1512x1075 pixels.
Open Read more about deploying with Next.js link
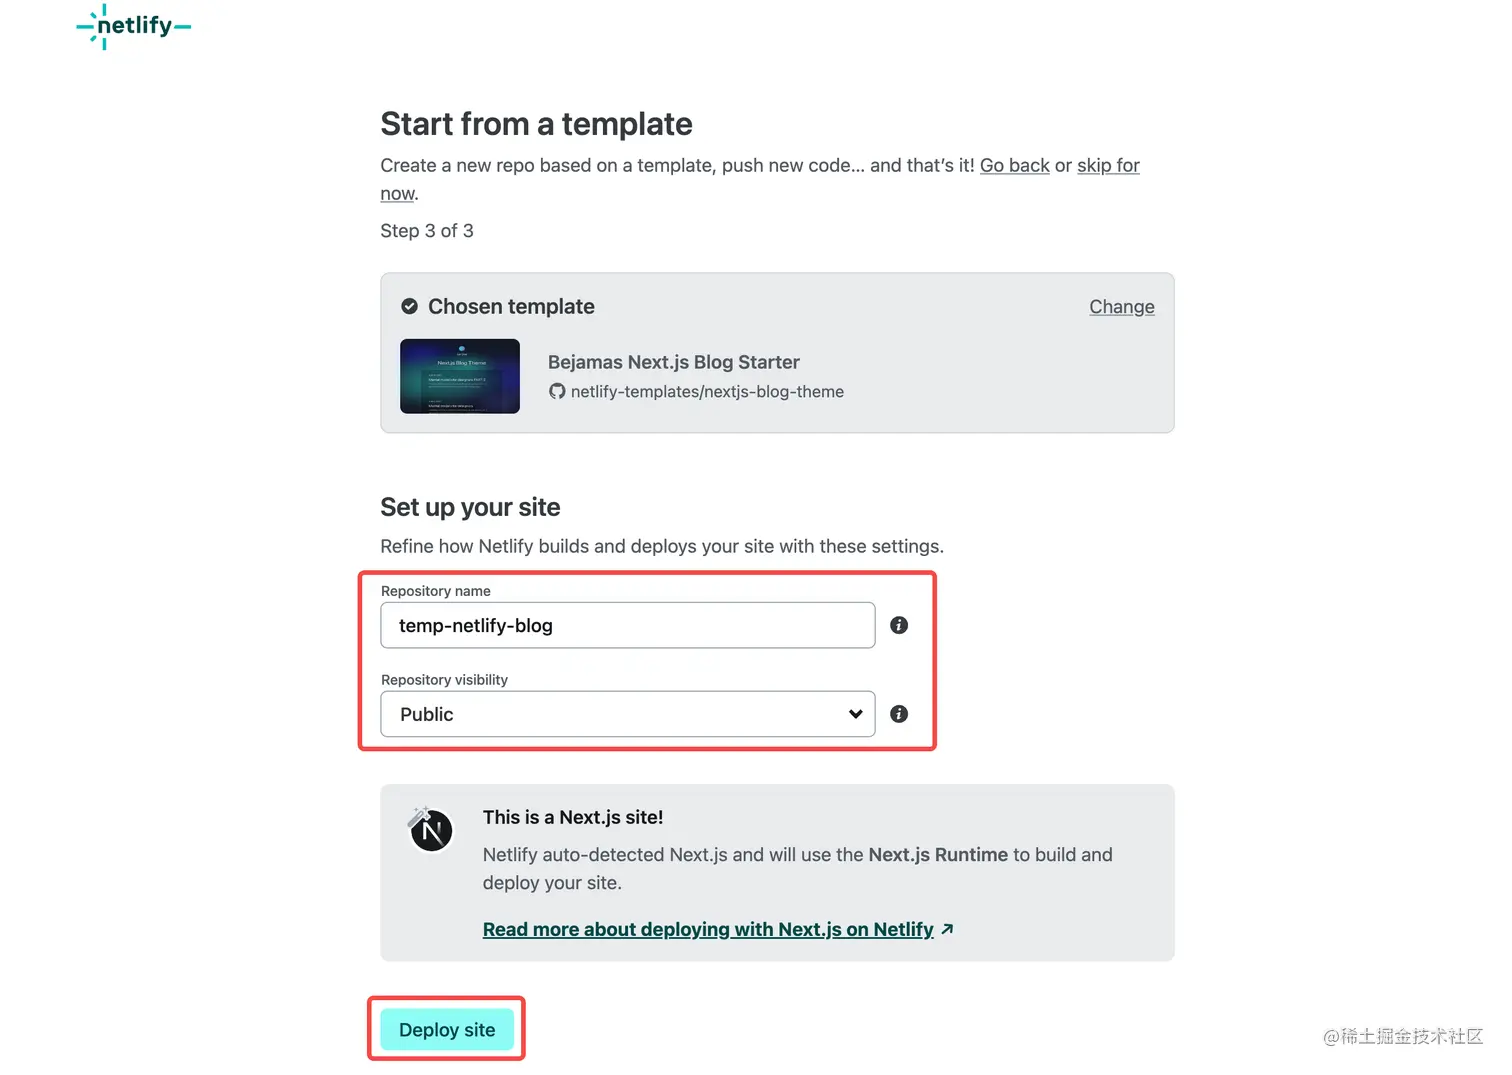click(x=708, y=929)
